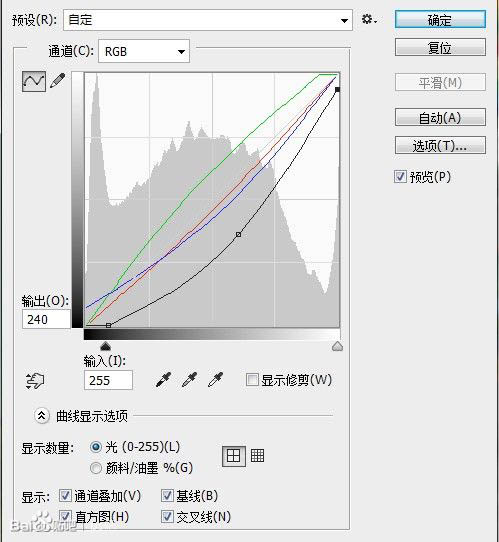Select the middle curve control point
This screenshot has width=499, height=542.
238,234
